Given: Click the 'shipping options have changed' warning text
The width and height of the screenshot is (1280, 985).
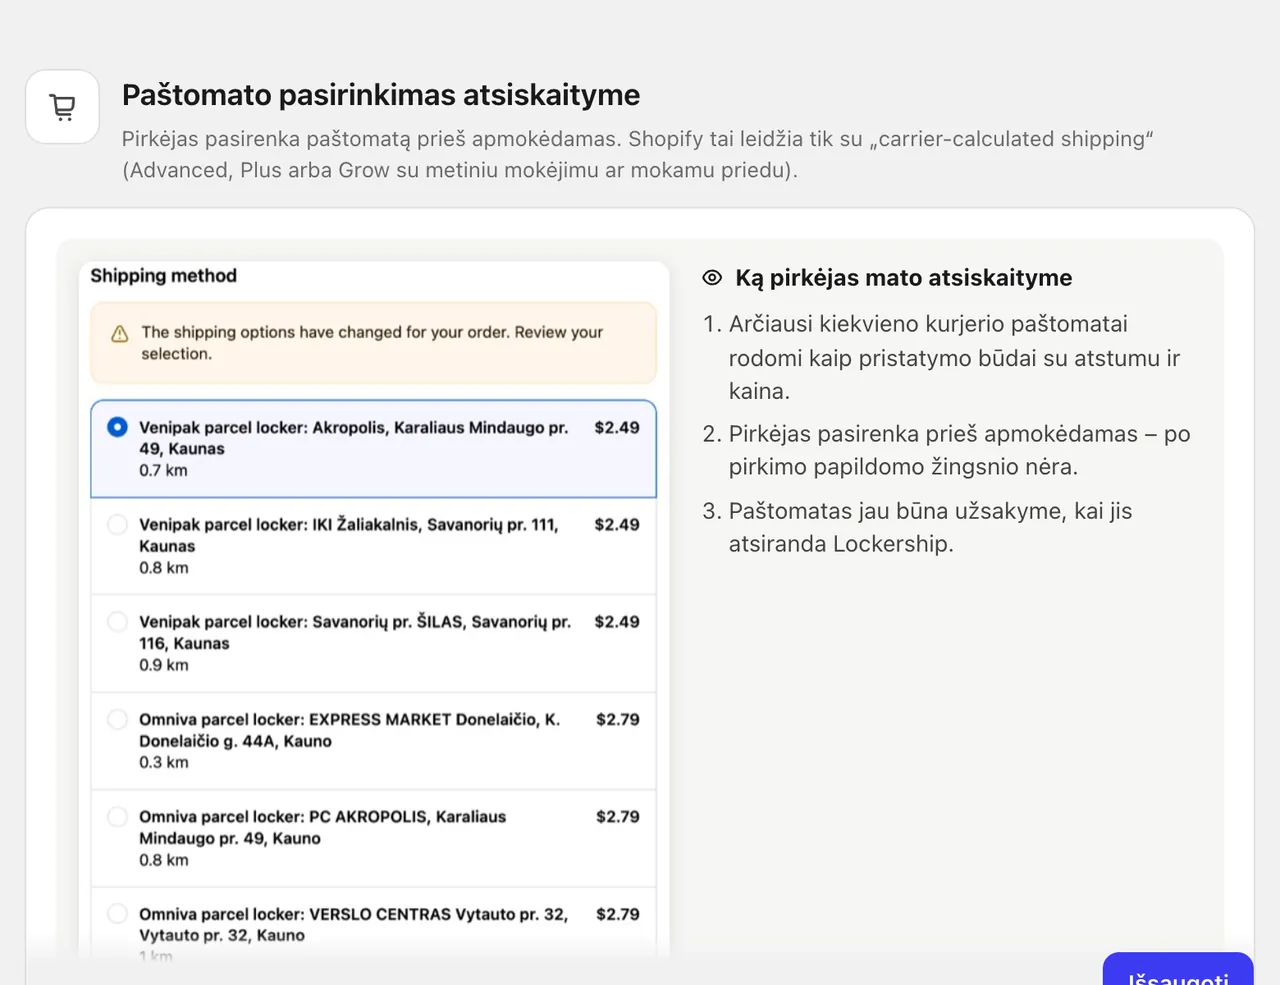Looking at the screenshot, I should 372,343.
